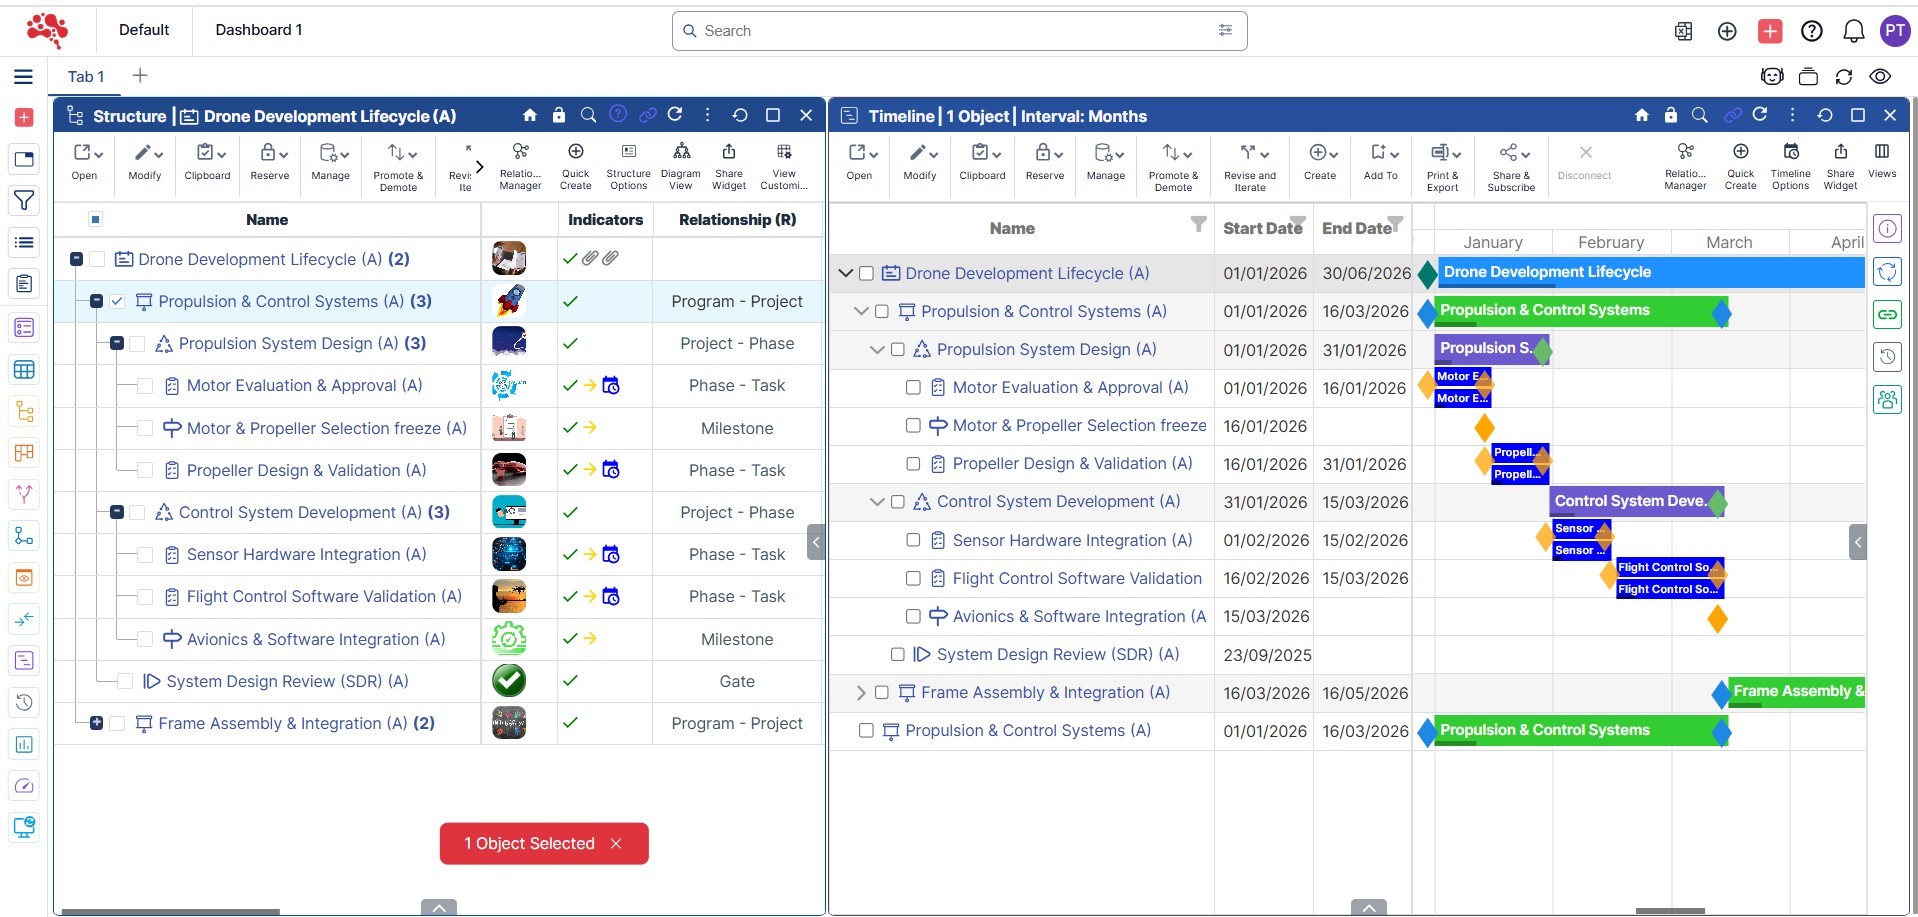Open Drone Development Lifecycle link in Timeline

click(1027, 273)
